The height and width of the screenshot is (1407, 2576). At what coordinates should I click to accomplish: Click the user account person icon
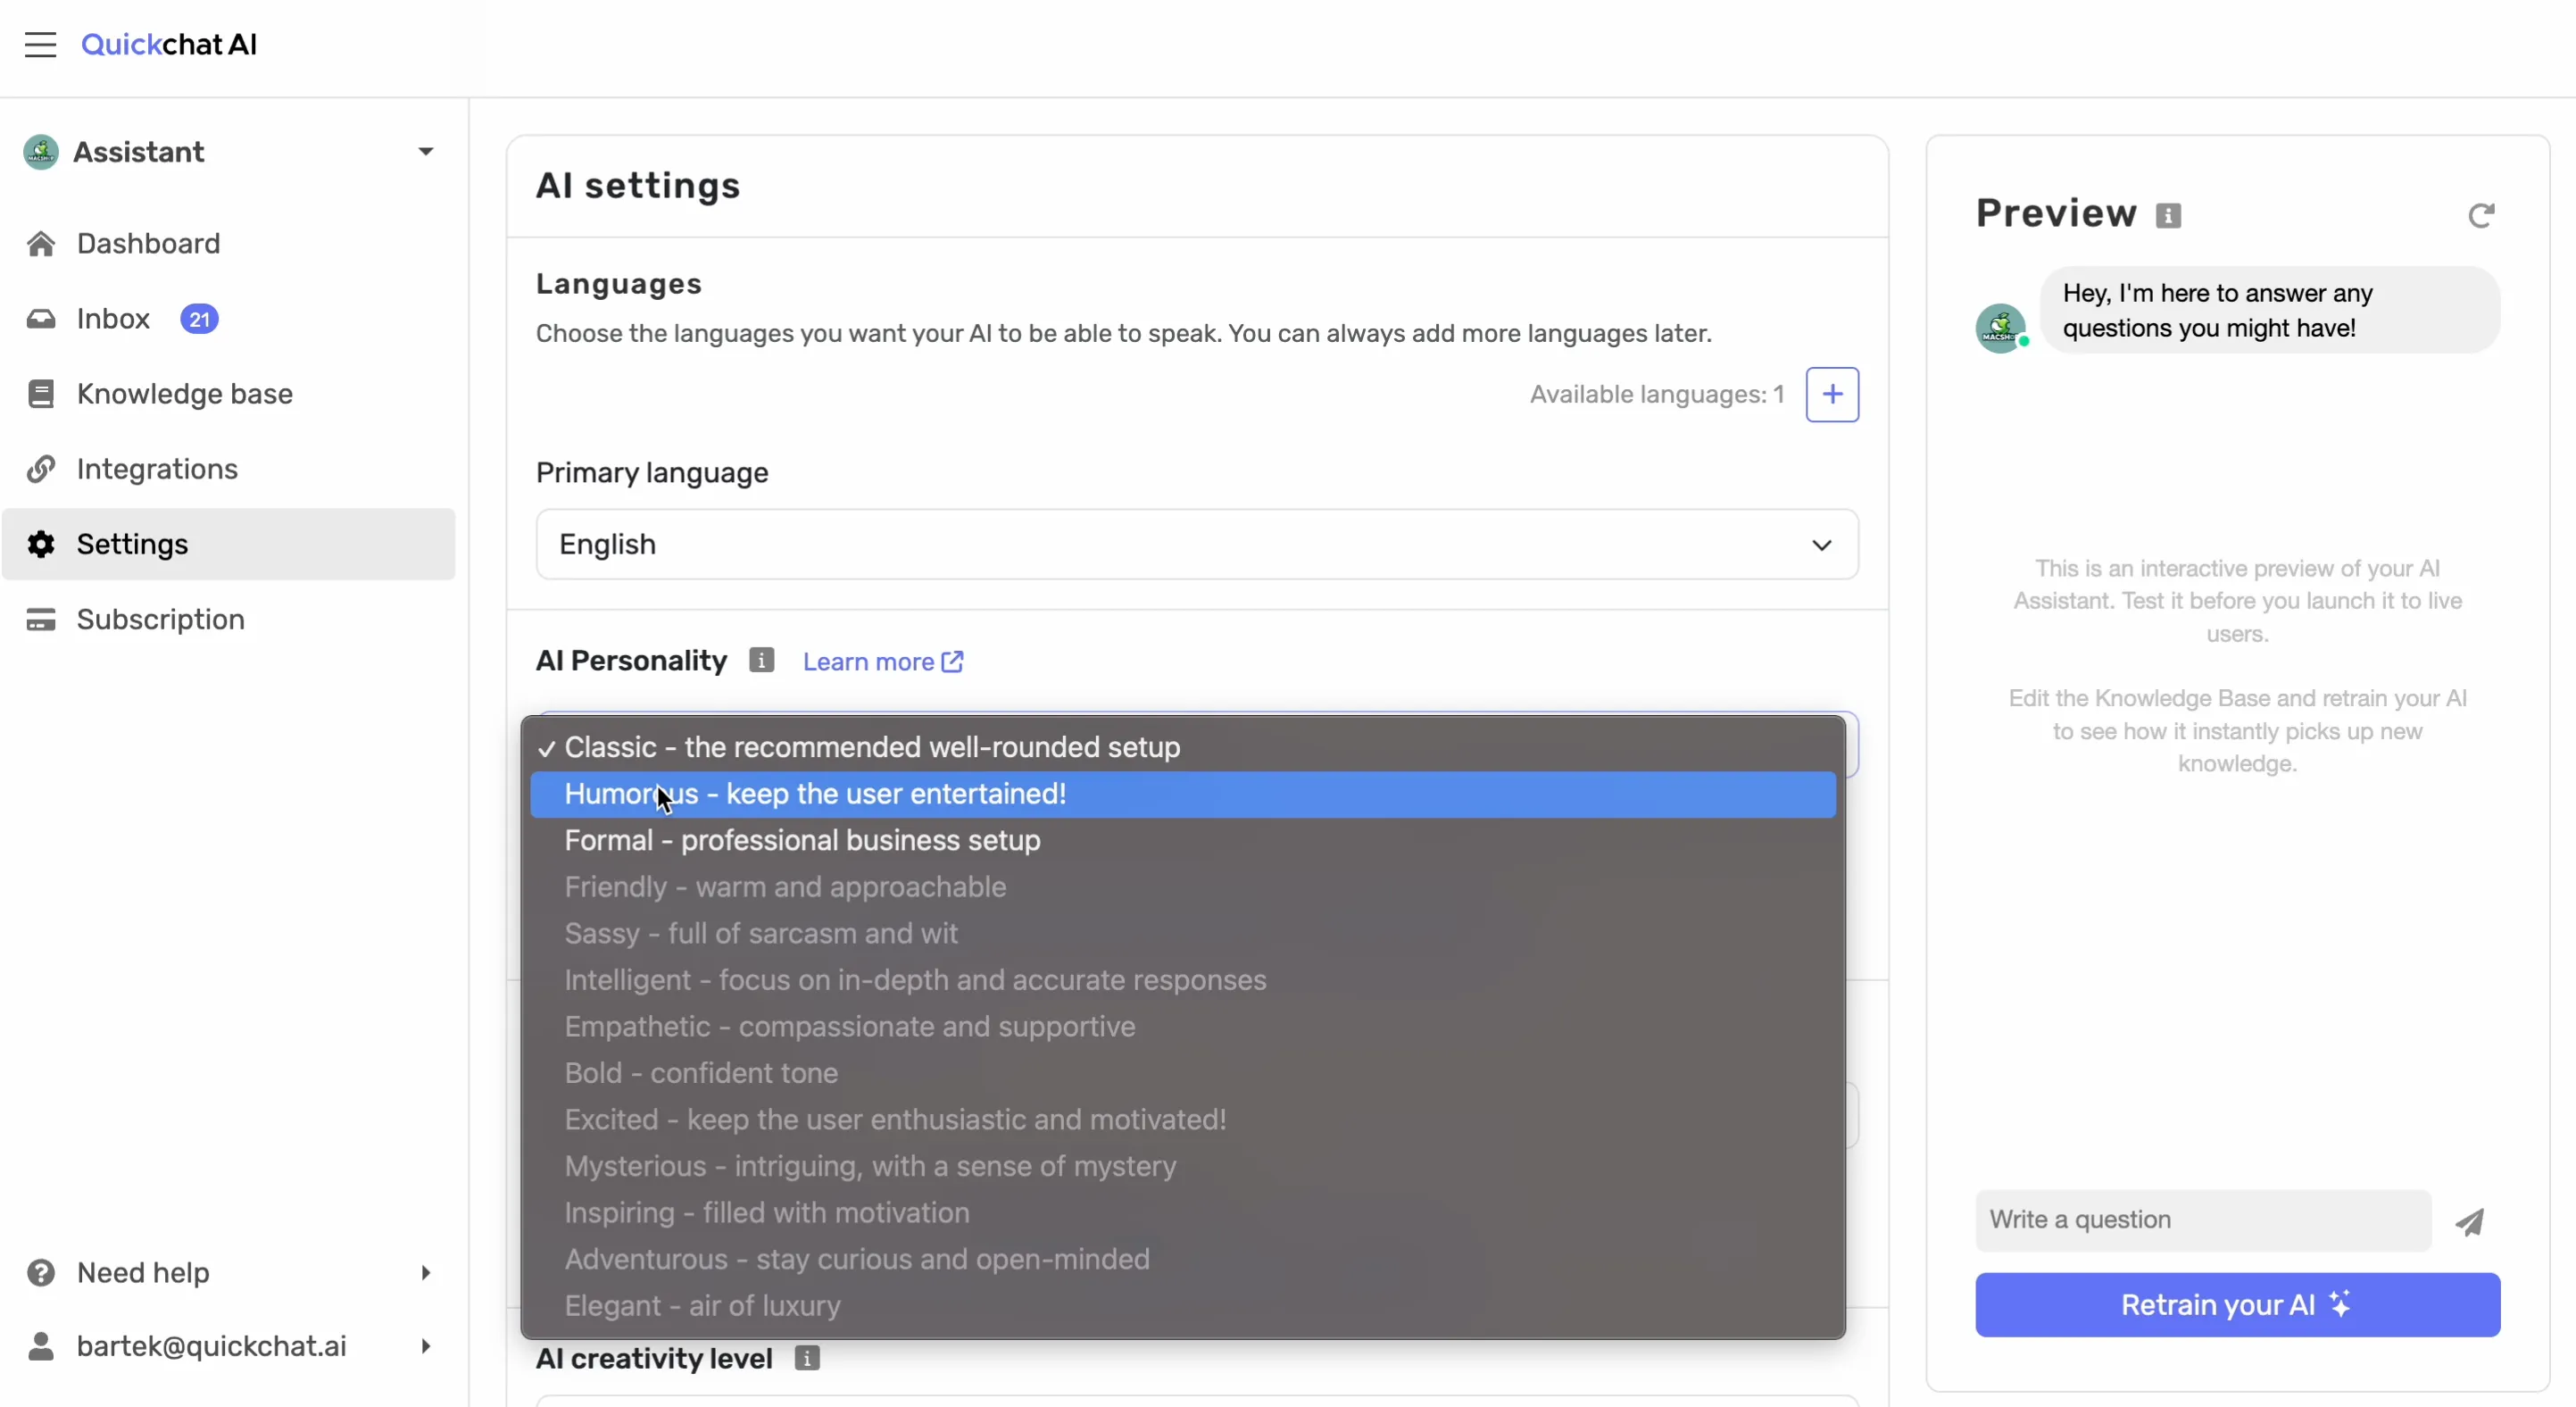(41, 1346)
